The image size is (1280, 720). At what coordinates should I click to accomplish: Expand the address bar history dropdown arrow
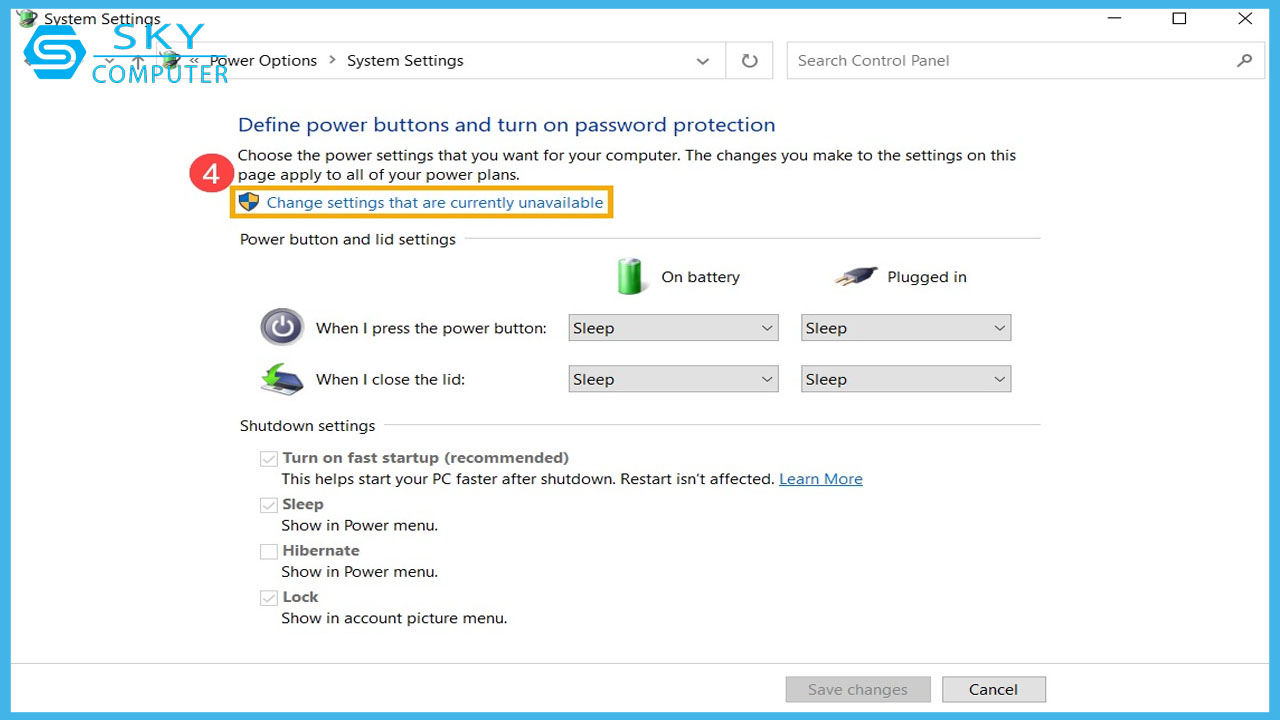coord(702,61)
